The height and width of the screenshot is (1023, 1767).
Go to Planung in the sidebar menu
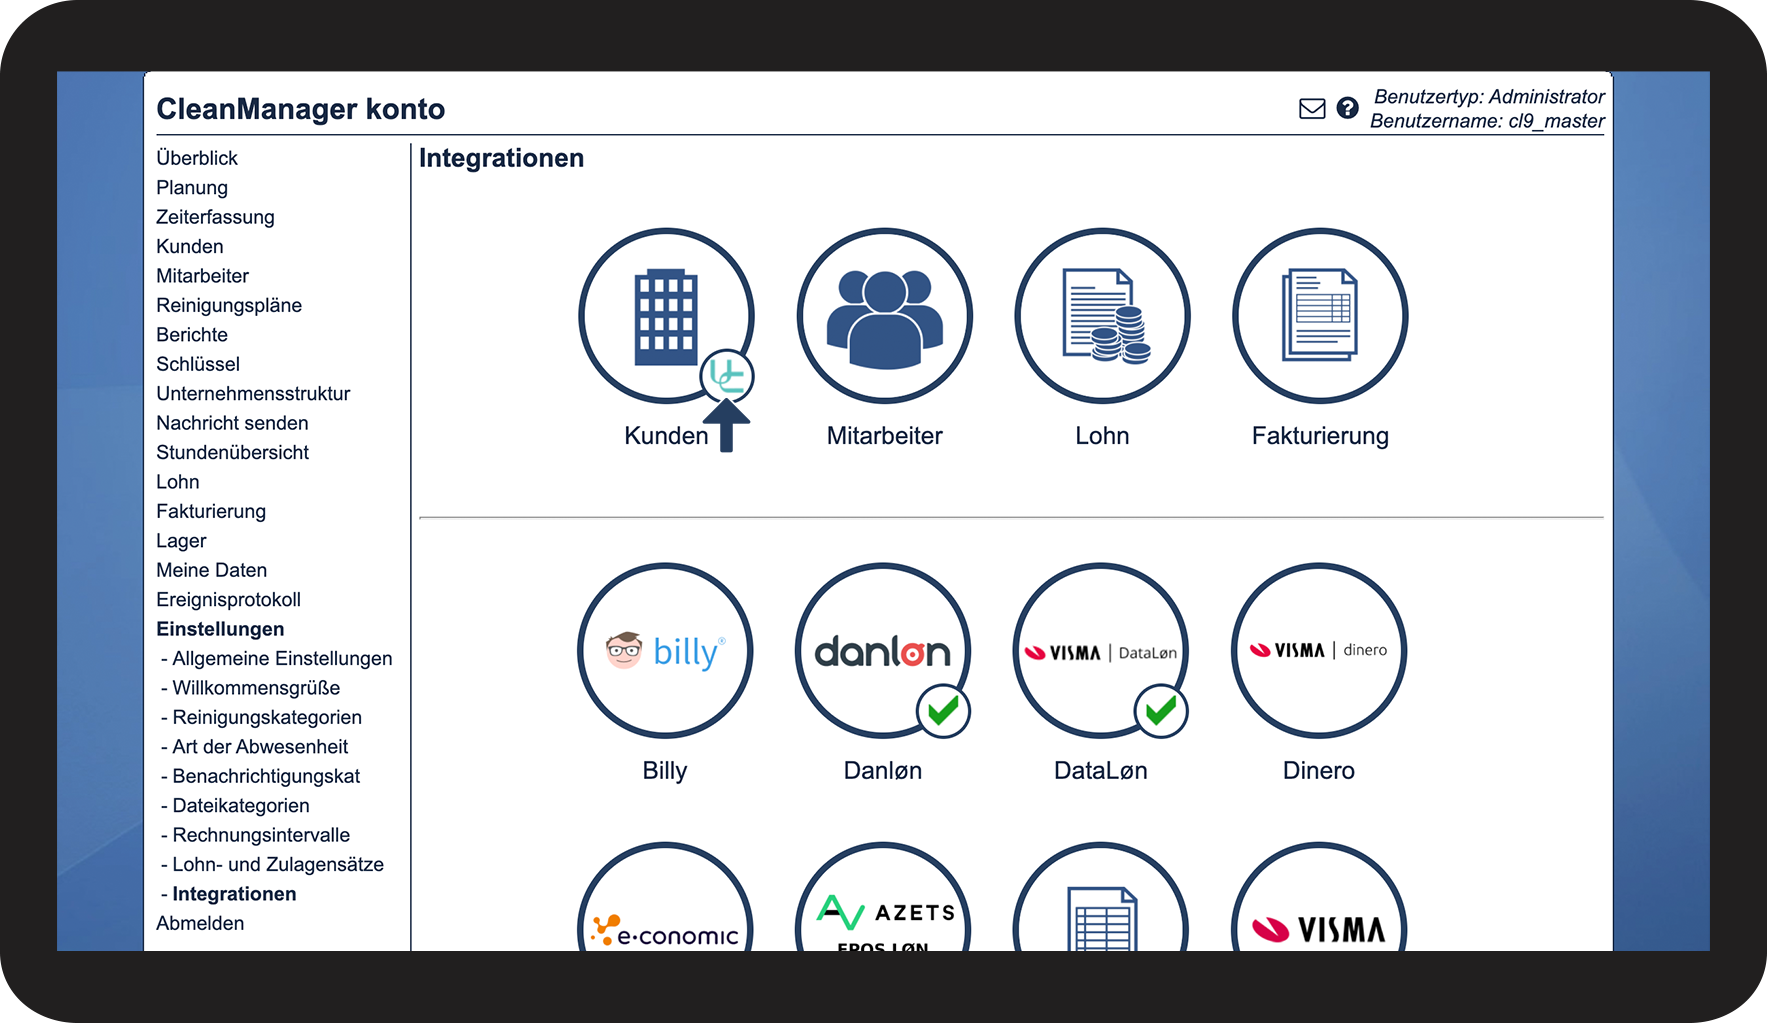(192, 188)
